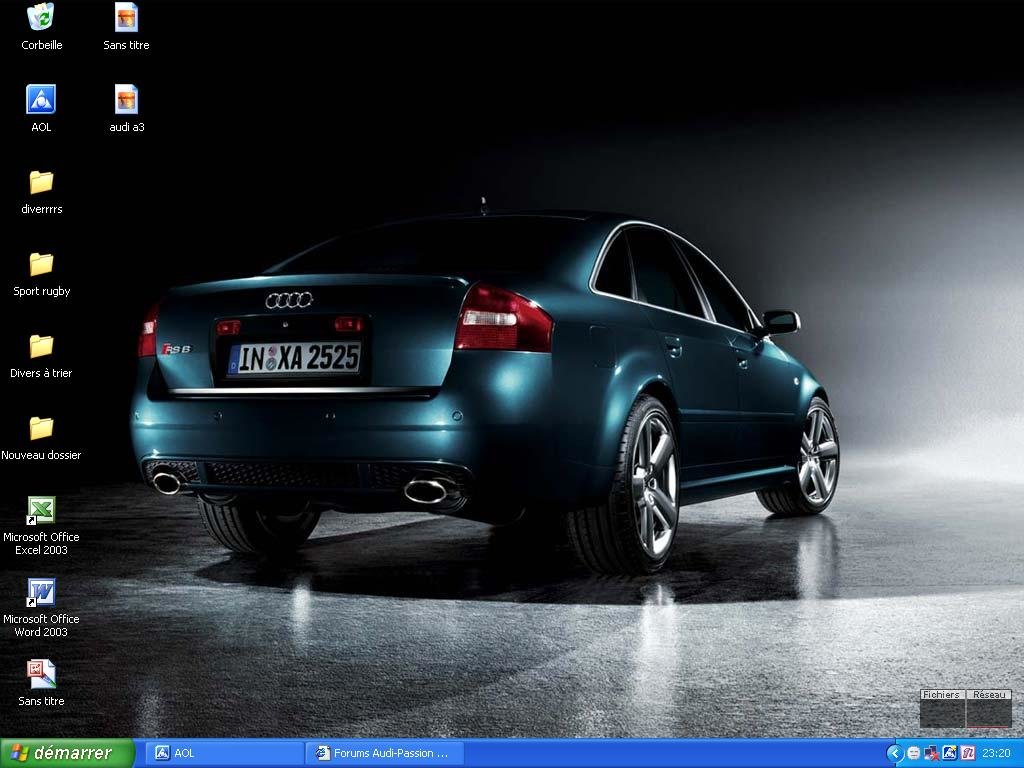Image resolution: width=1024 pixels, height=768 pixels.
Task: Click the Microsoft Office Excel 2003 shortcut
Action: [x=41, y=510]
